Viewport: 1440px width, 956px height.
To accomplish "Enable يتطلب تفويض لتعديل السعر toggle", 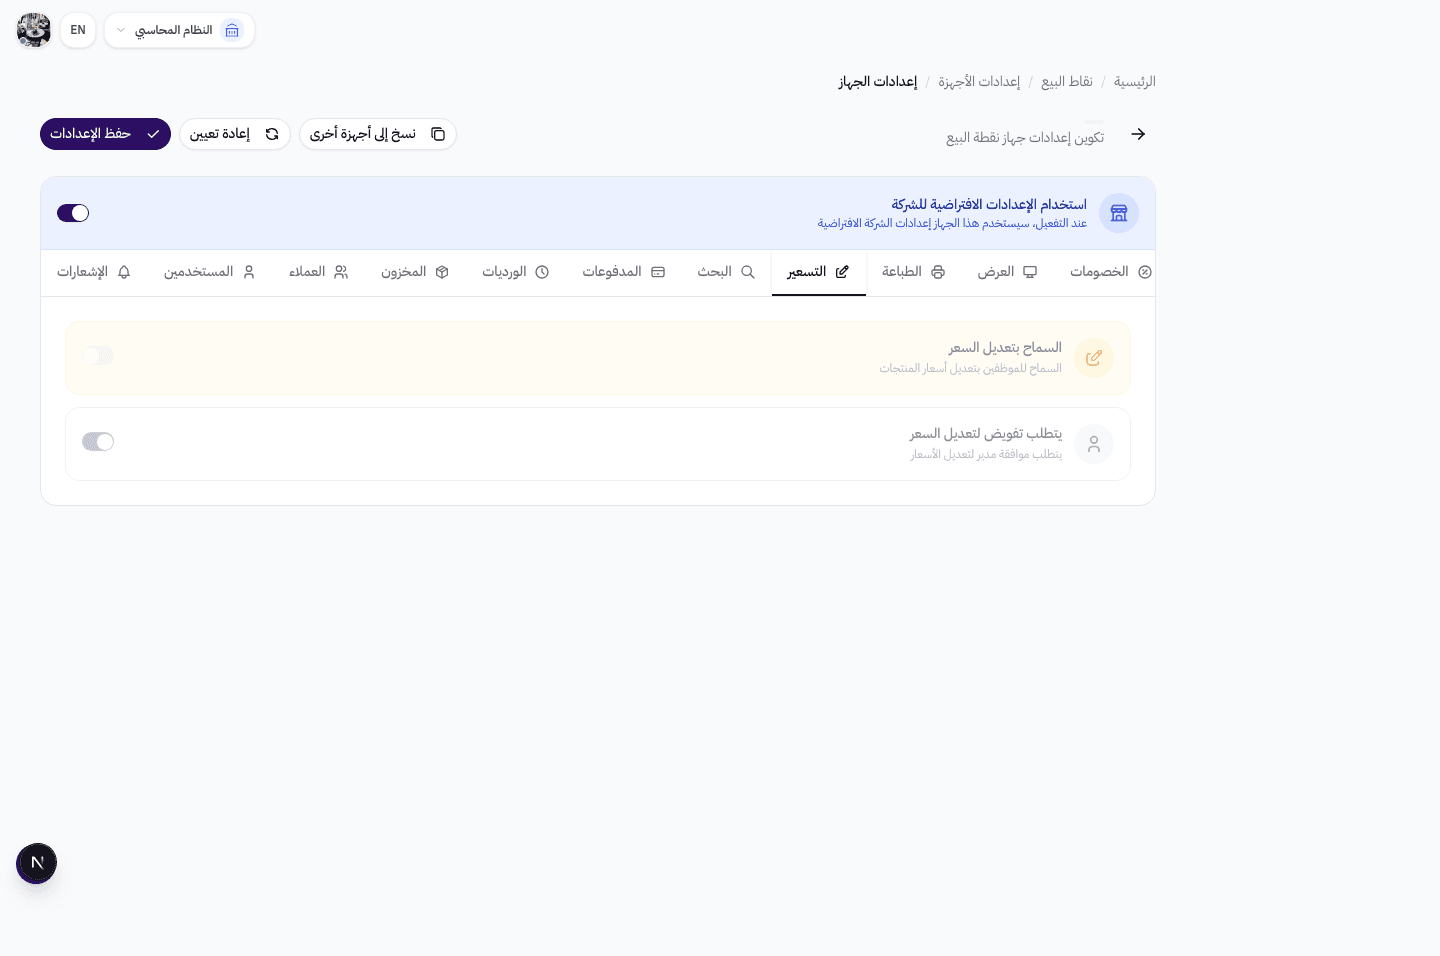I will coord(98,441).
